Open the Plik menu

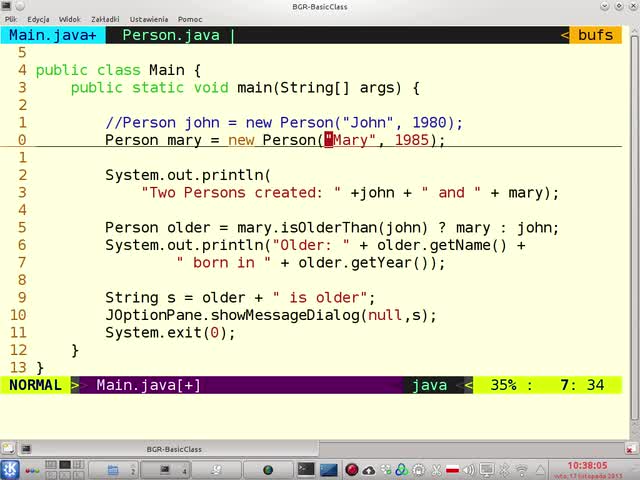[11, 19]
